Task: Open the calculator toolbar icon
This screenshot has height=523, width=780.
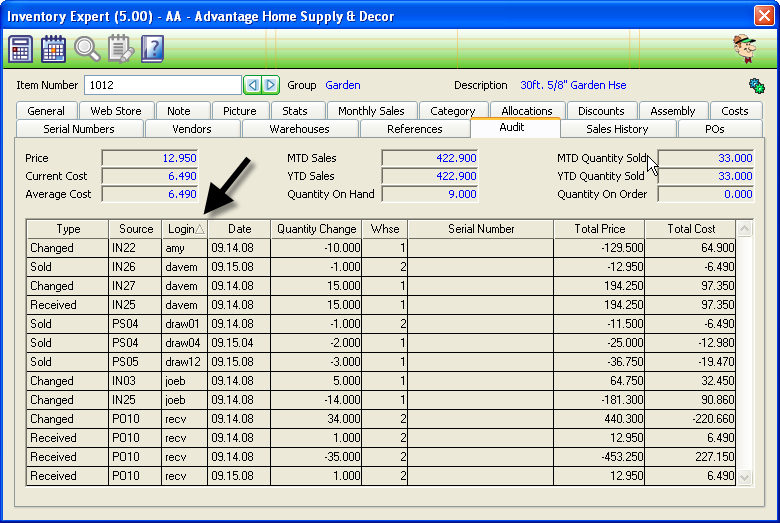Action: 21,48
